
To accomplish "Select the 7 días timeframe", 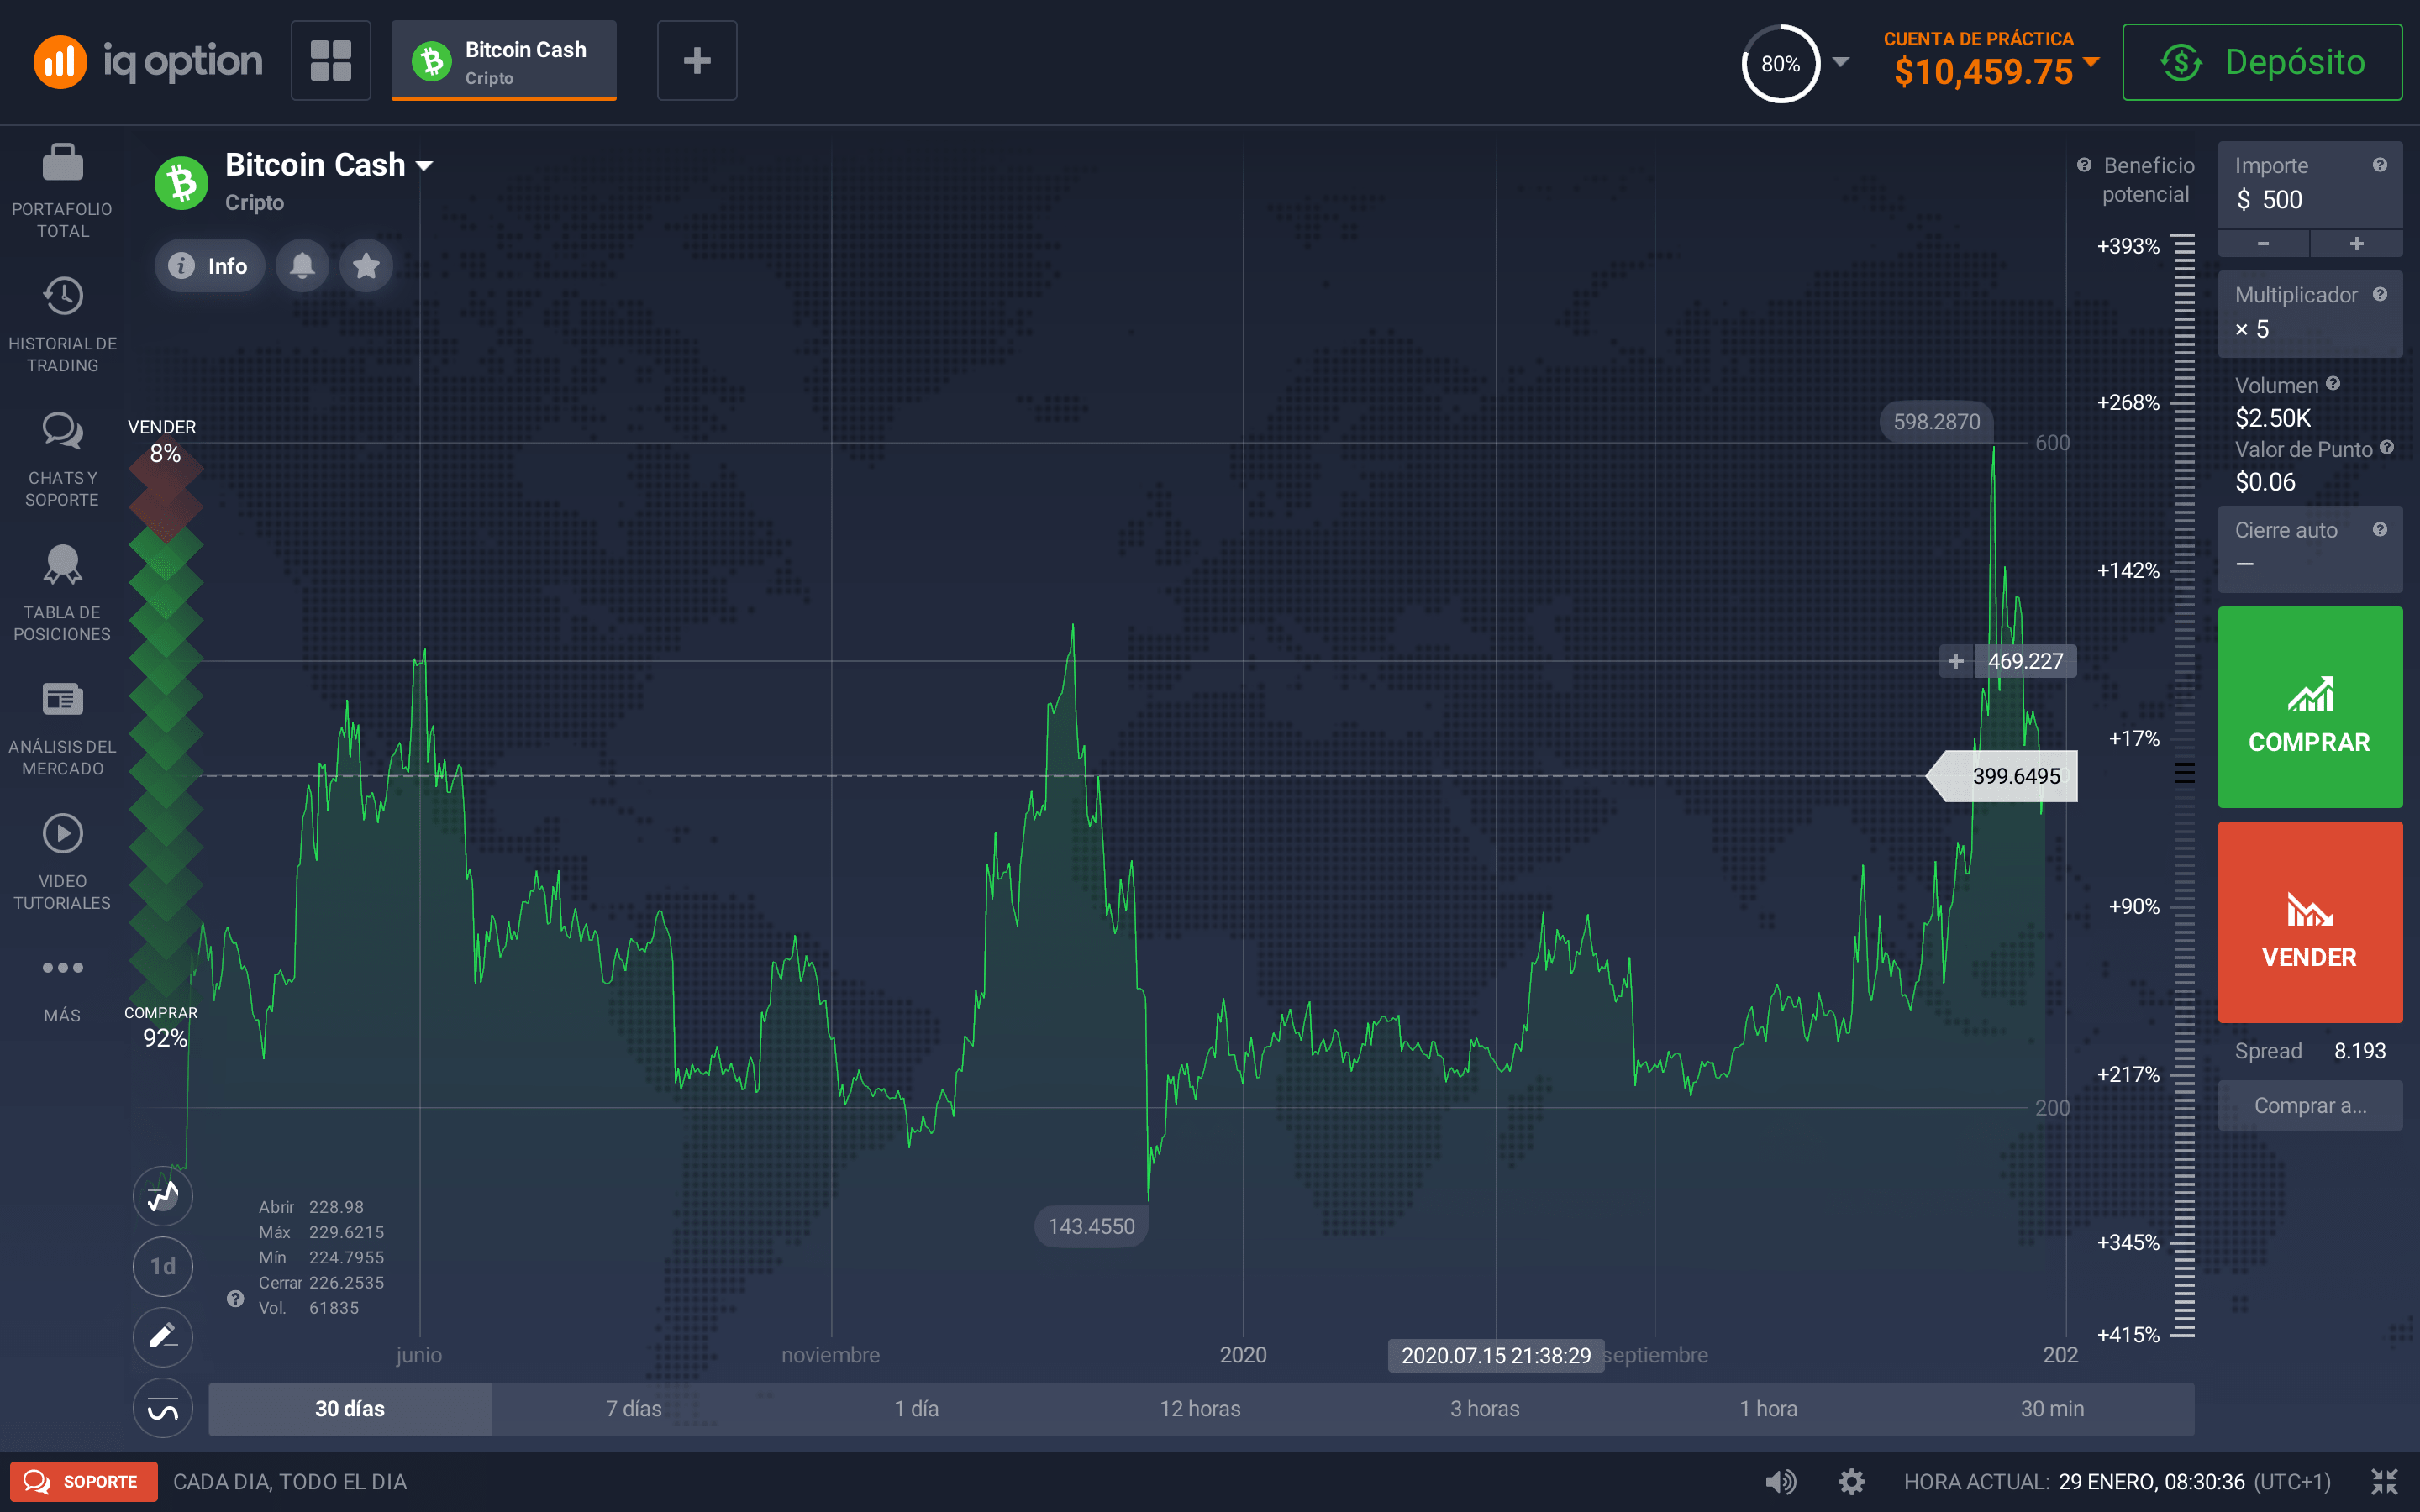I will [634, 1408].
